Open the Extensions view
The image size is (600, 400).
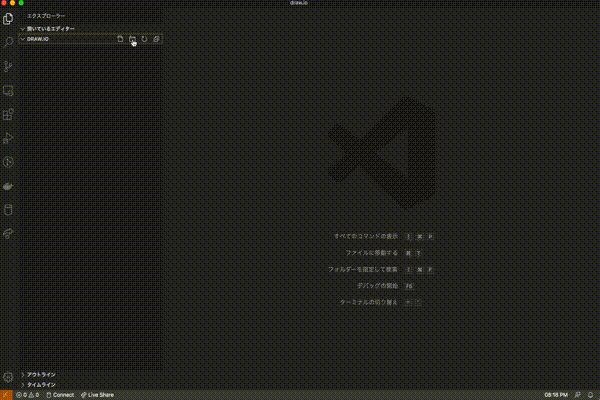8,114
